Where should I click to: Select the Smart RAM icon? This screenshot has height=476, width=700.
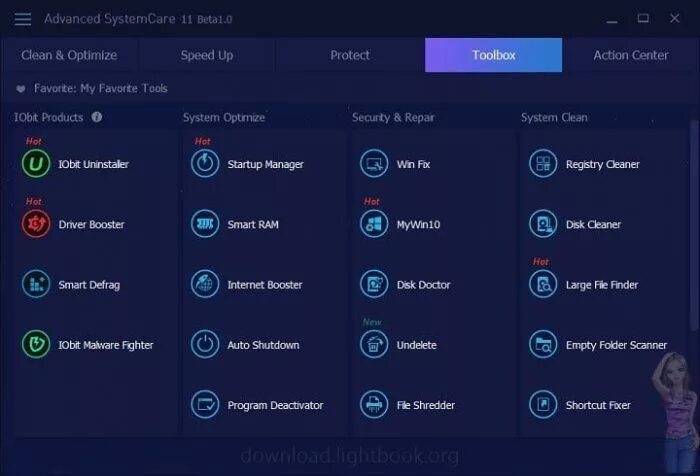pyautogui.click(x=205, y=224)
